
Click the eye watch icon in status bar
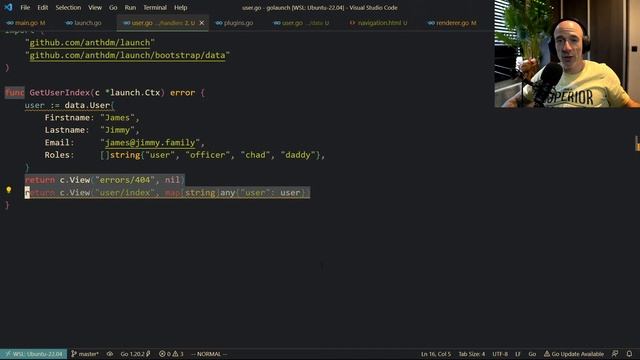click(110, 354)
